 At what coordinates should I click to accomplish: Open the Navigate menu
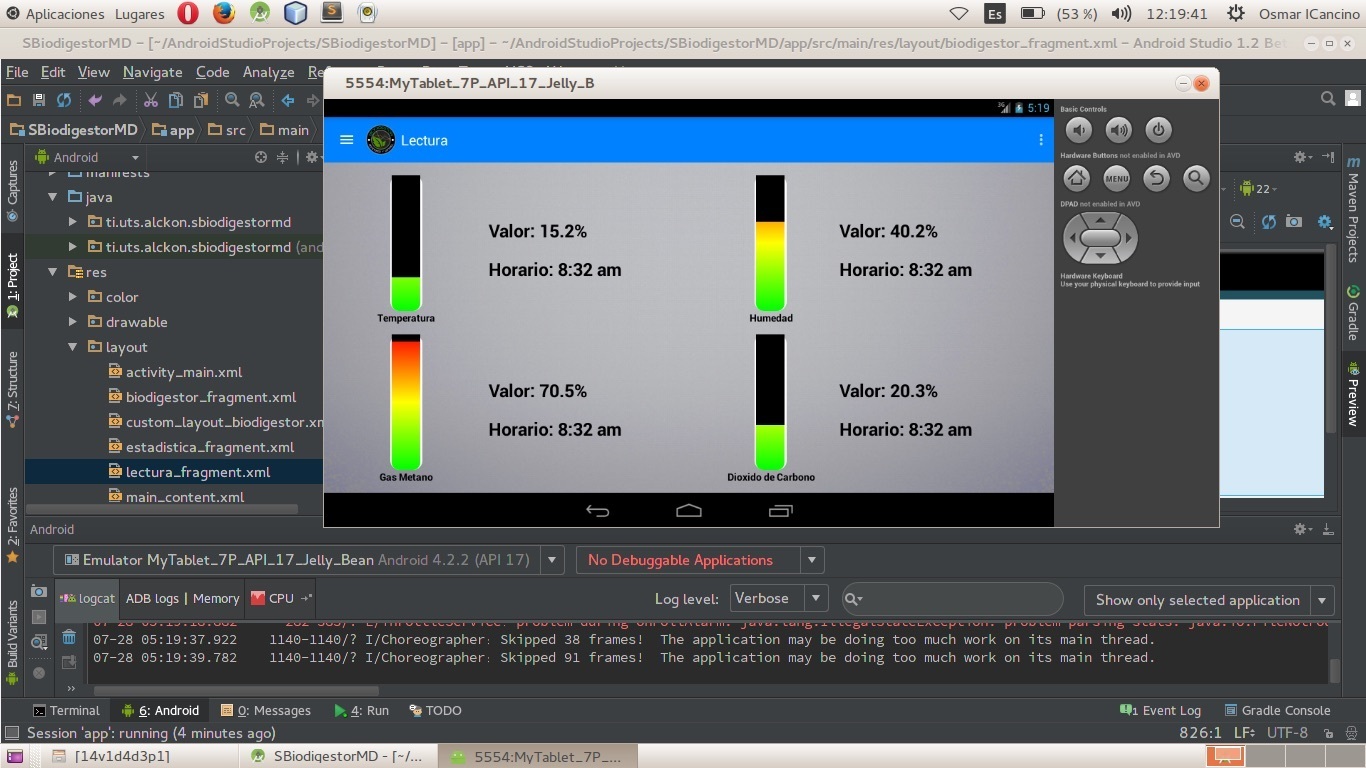[x=153, y=72]
